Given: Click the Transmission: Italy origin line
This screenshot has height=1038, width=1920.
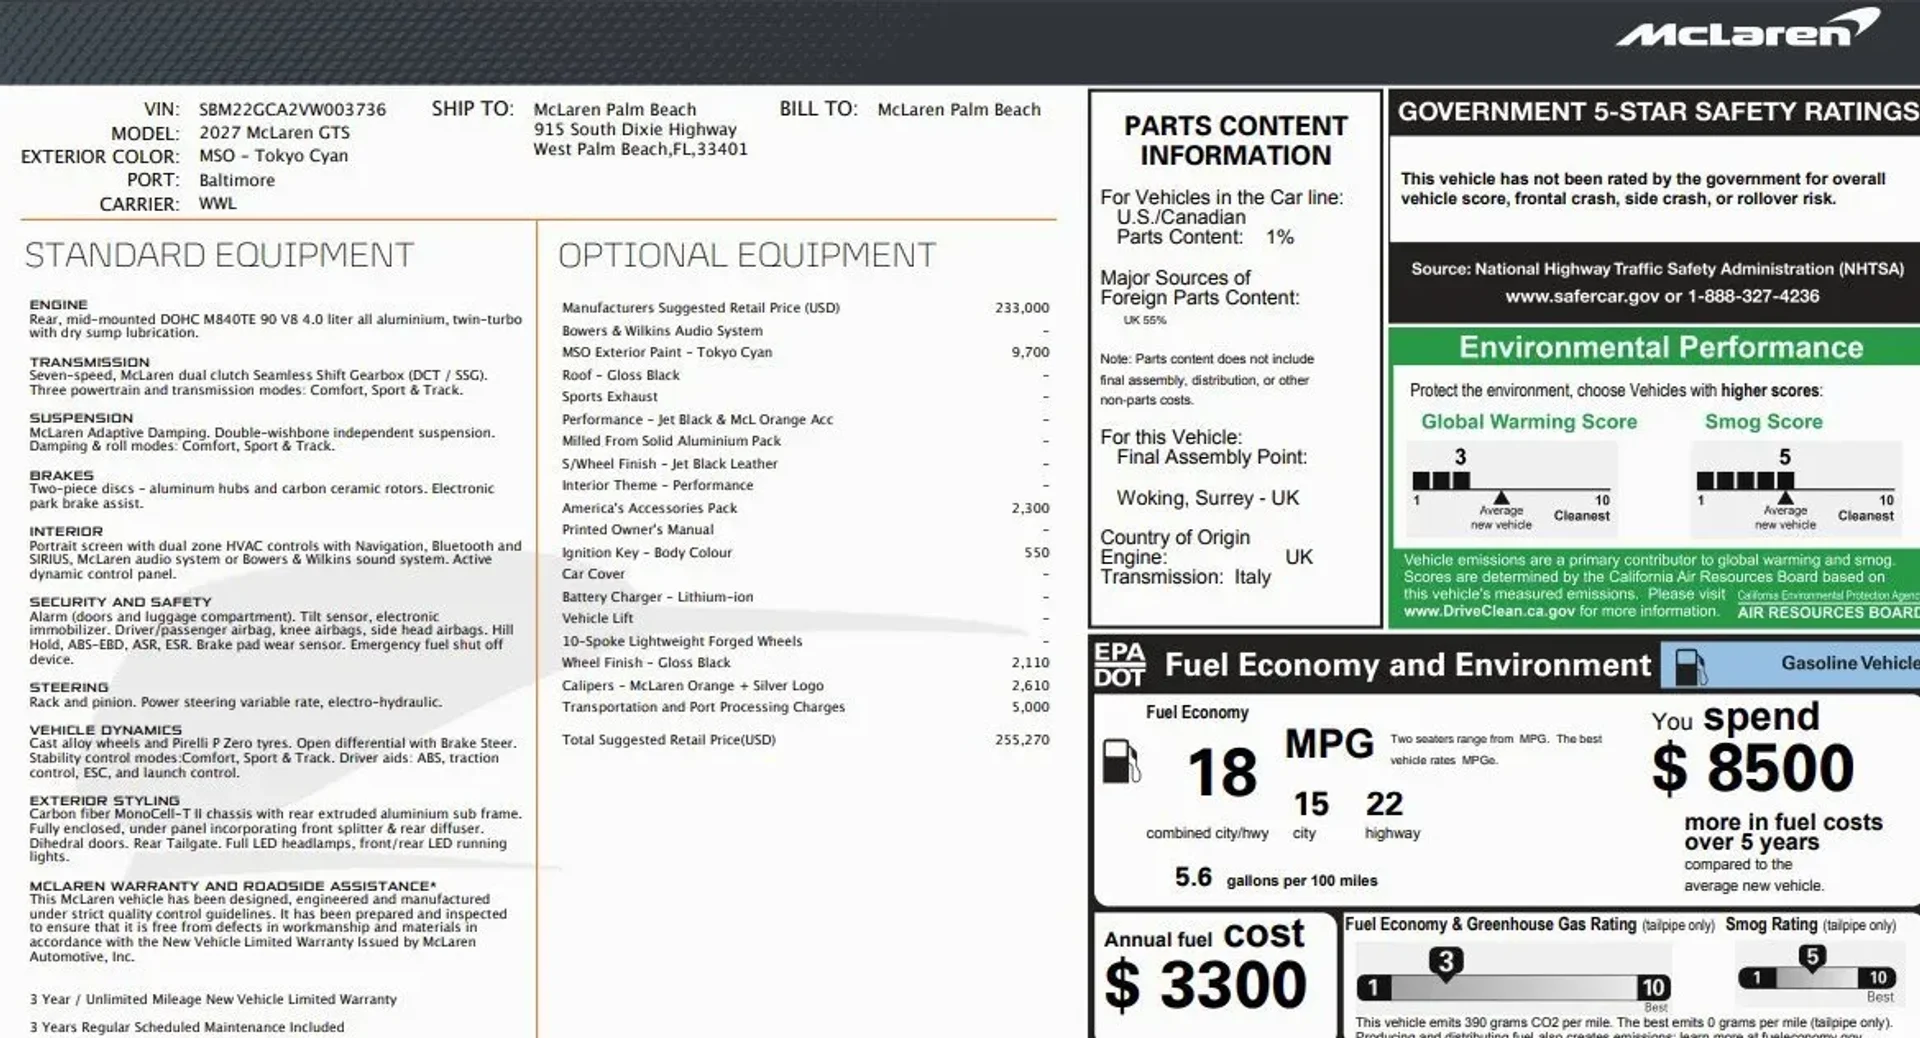Looking at the screenshot, I should 1185,577.
